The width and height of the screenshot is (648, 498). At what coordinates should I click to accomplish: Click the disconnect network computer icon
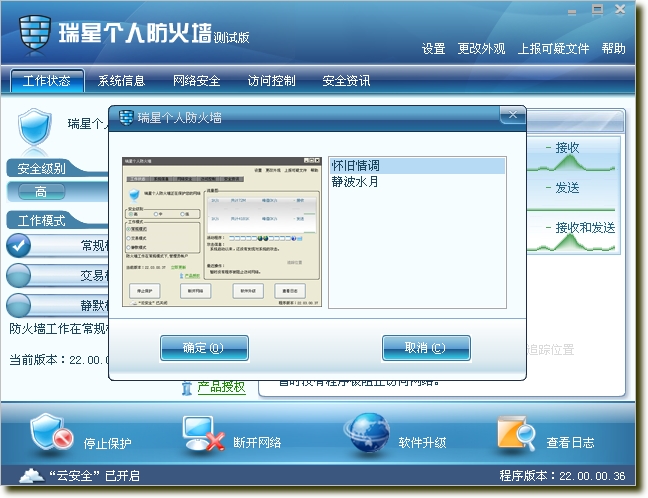pos(204,433)
